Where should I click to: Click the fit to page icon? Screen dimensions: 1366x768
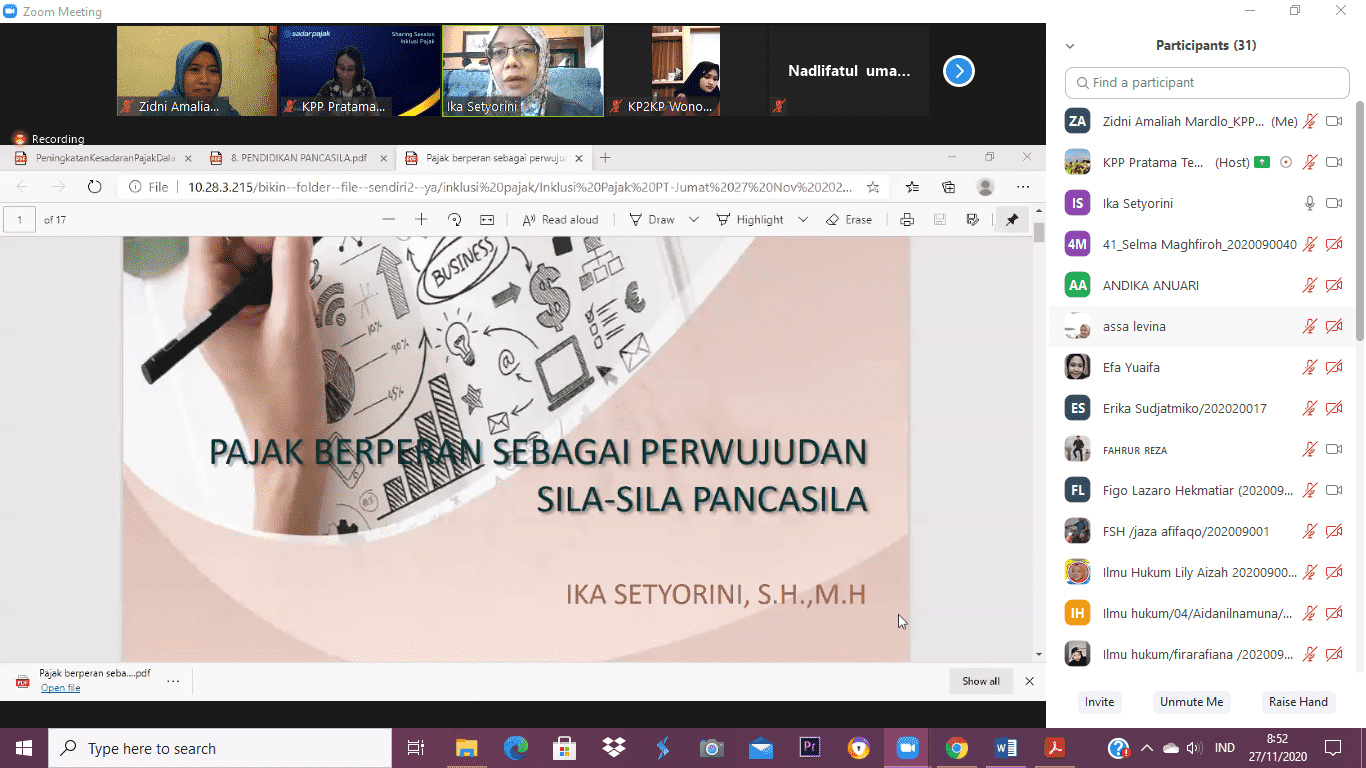point(487,220)
